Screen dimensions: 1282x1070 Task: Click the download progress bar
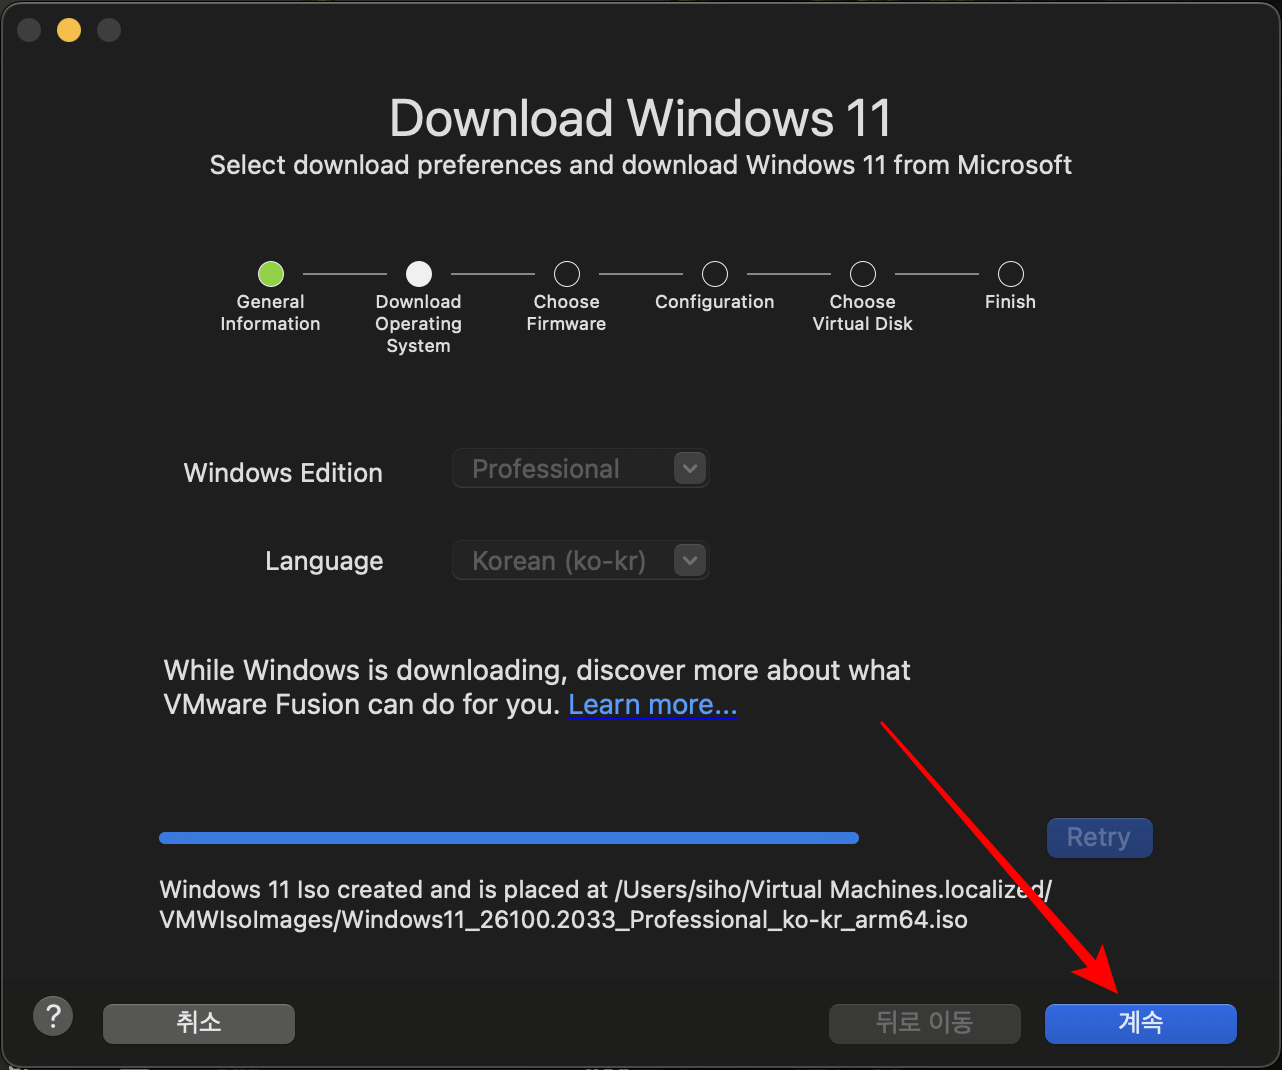[509, 838]
